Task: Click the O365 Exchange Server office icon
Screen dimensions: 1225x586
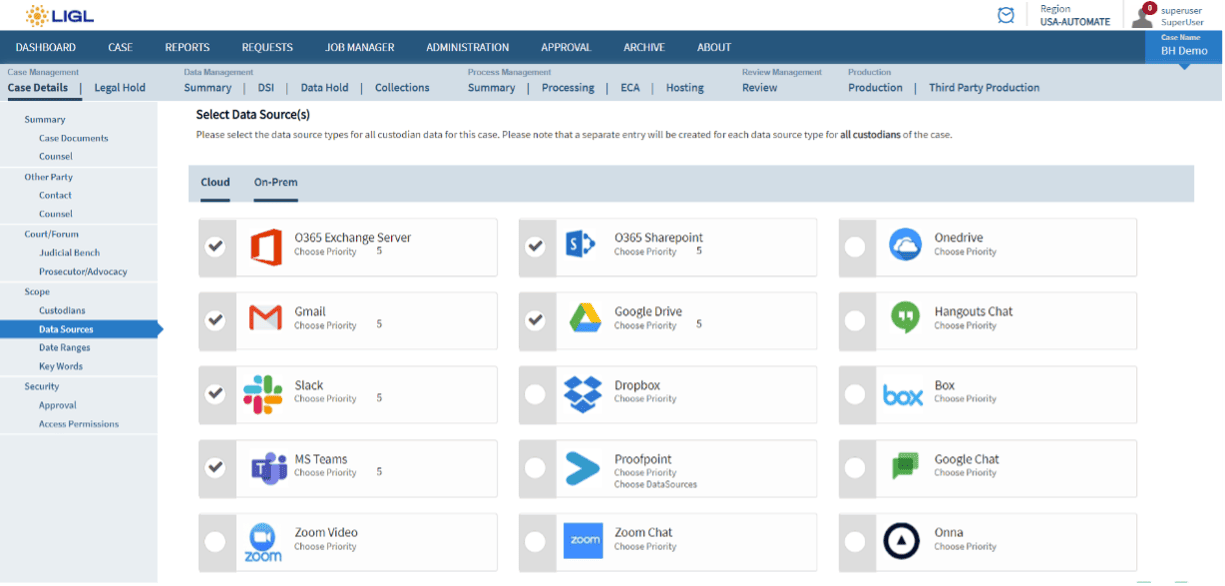Action: pyautogui.click(x=265, y=246)
